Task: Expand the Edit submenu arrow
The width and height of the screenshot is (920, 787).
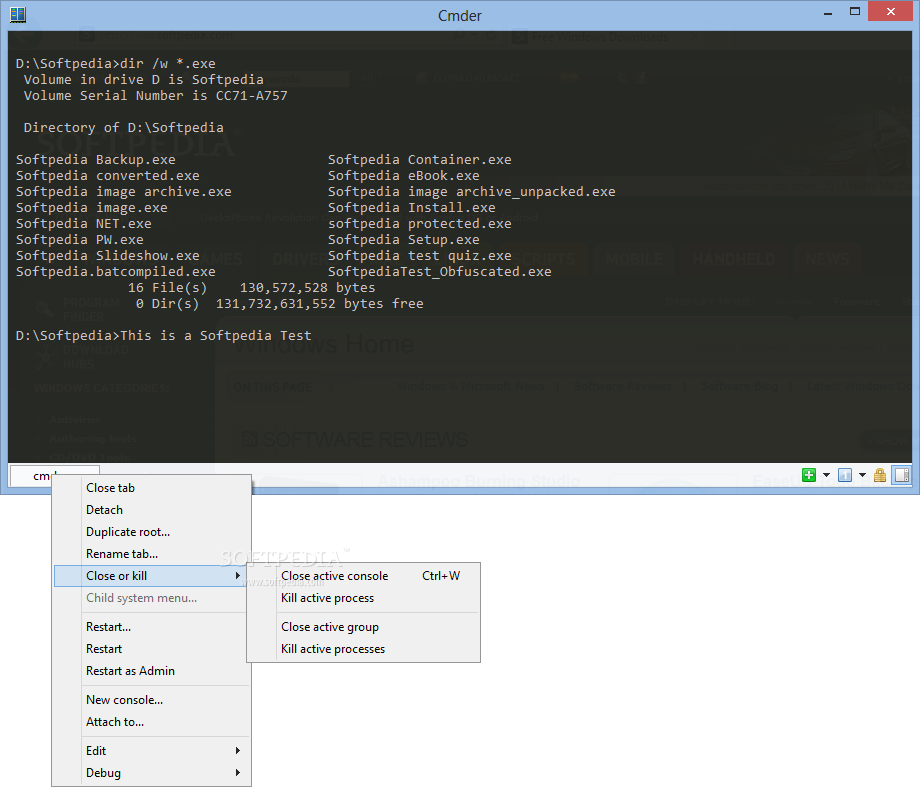Action: (x=238, y=751)
